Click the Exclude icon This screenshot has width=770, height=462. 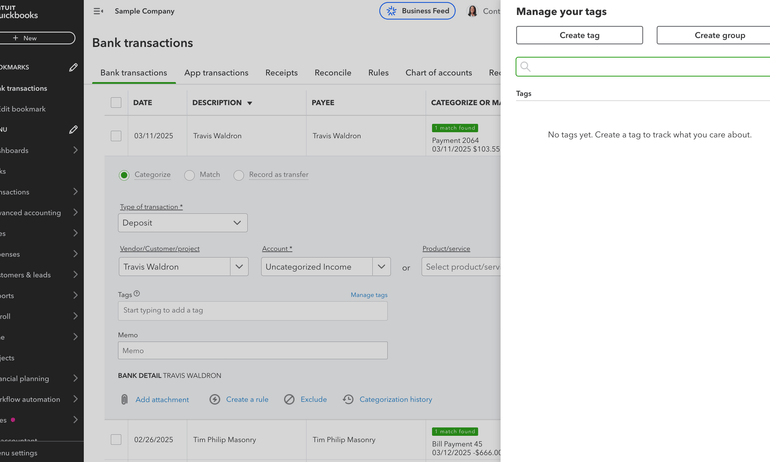click(289, 399)
